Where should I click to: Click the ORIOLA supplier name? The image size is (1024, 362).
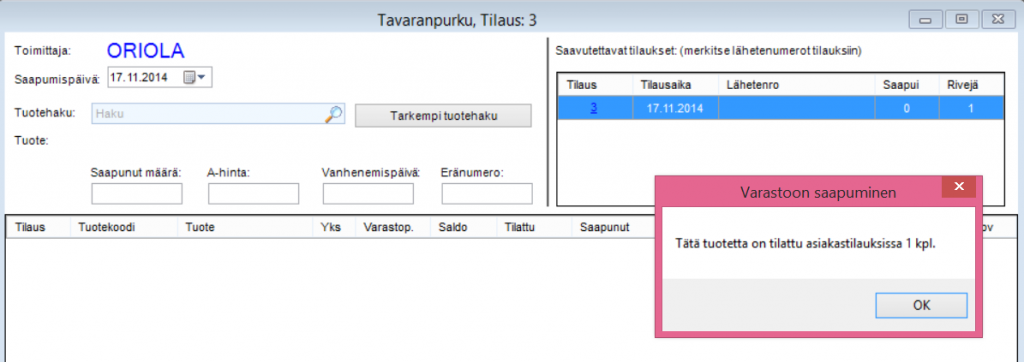146,50
